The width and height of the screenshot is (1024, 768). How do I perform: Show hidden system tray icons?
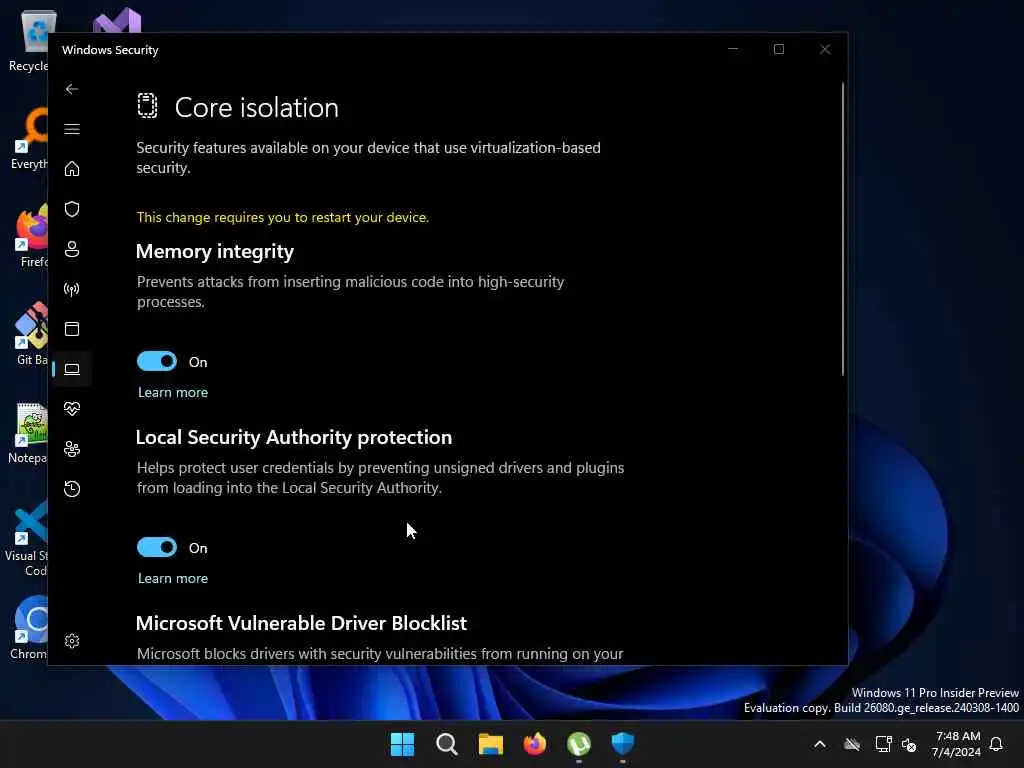click(820, 744)
